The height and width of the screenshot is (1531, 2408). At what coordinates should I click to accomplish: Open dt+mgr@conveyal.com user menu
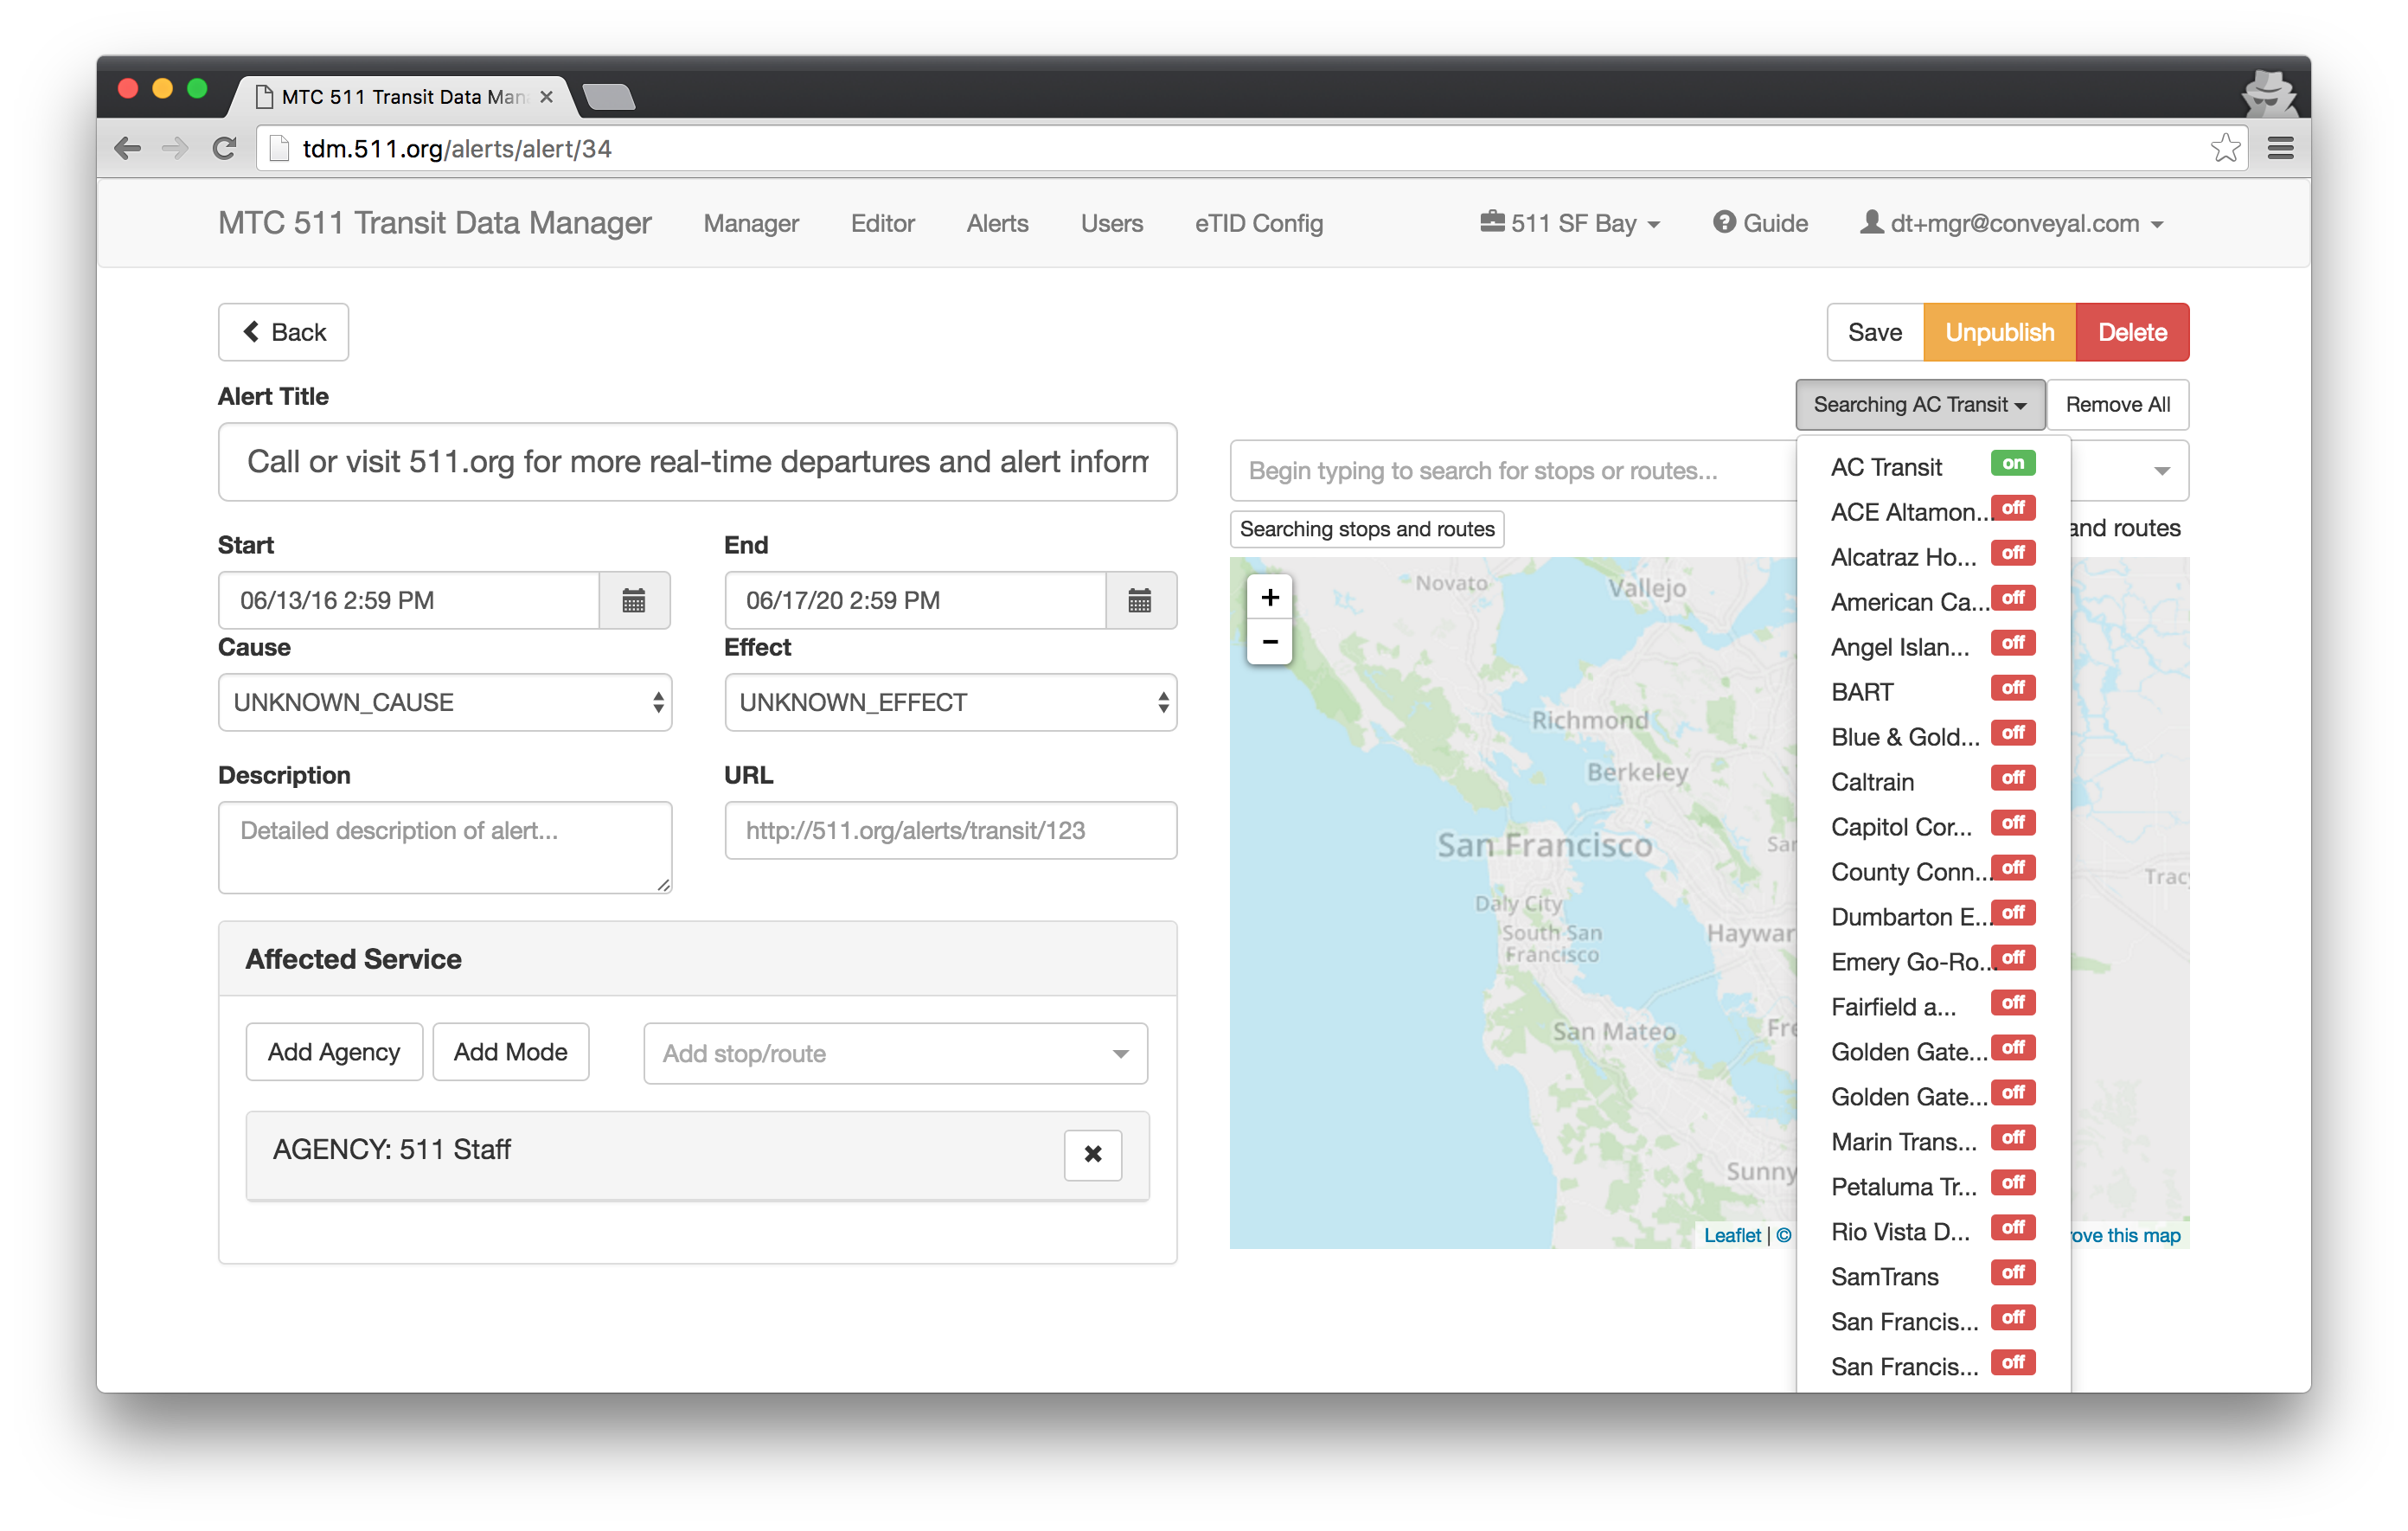pyautogui.click(x=2012, y=223)
